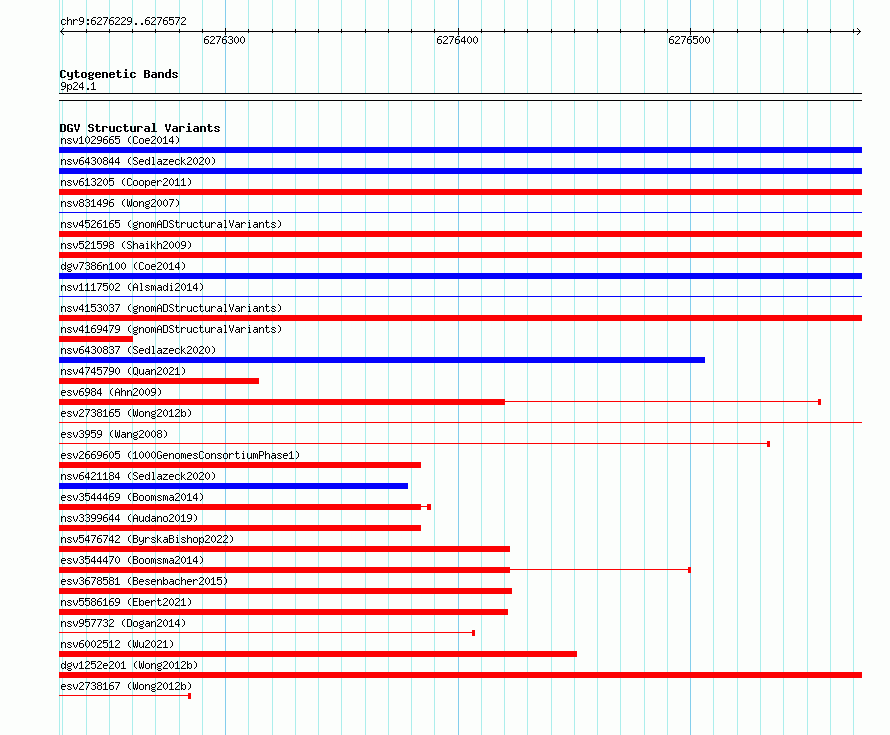Click esv2669605 (1000GenomesConsortiumPhase1) label

point(180,455)
